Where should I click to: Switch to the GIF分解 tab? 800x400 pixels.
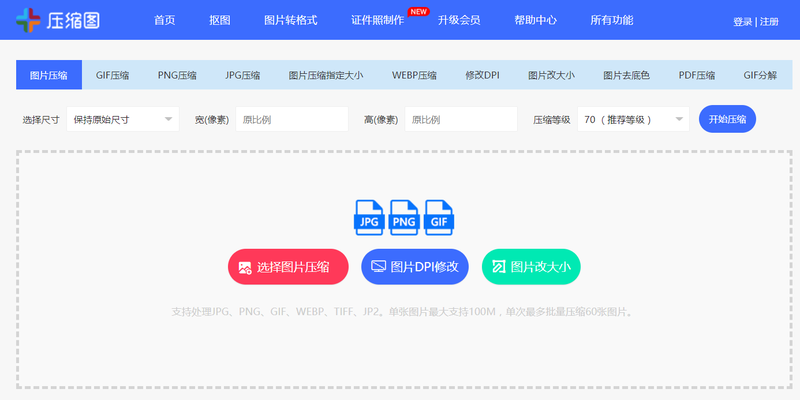click(760, 75)
